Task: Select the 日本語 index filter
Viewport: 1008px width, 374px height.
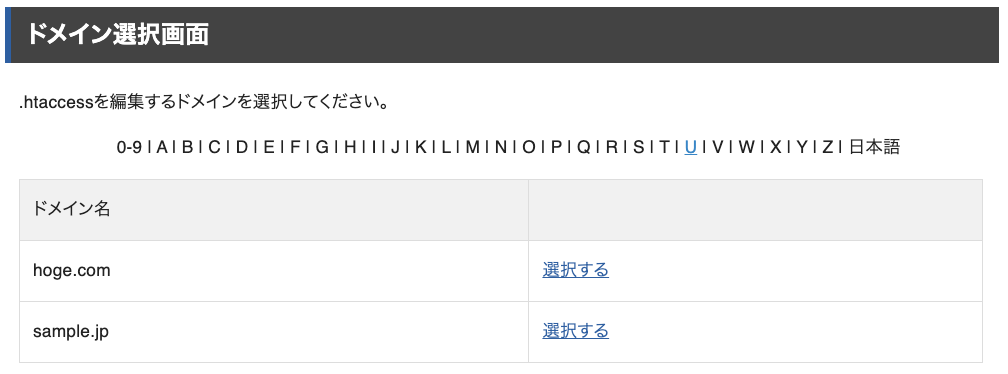Action: pyautogui.click(x=874, y=147)
